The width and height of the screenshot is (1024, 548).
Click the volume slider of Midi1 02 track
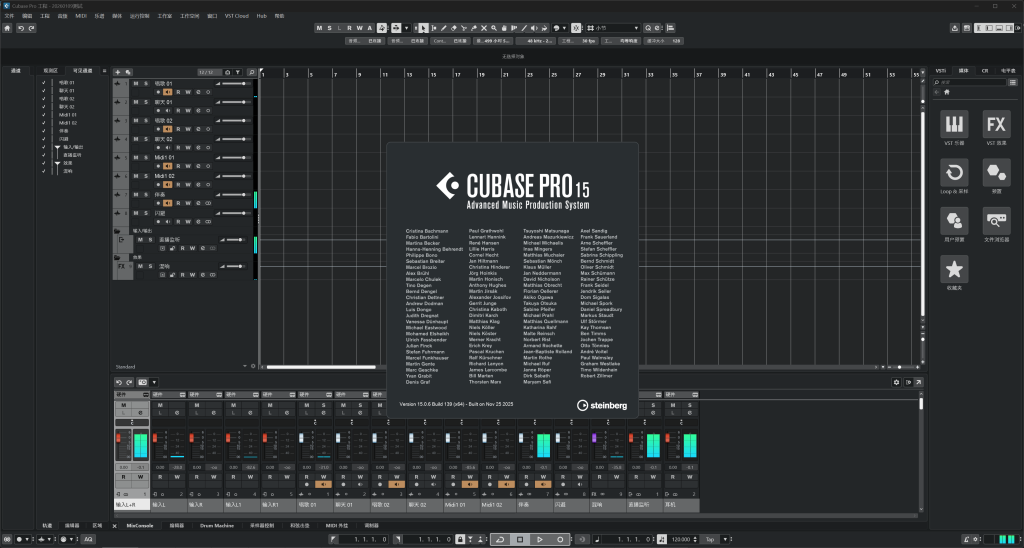(x=234, y=176)
